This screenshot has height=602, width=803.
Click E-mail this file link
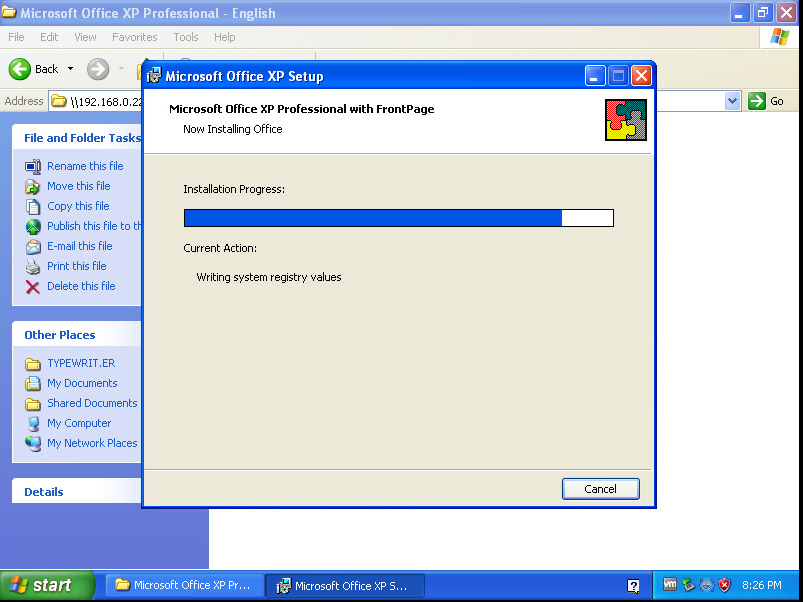pos(79,246)
